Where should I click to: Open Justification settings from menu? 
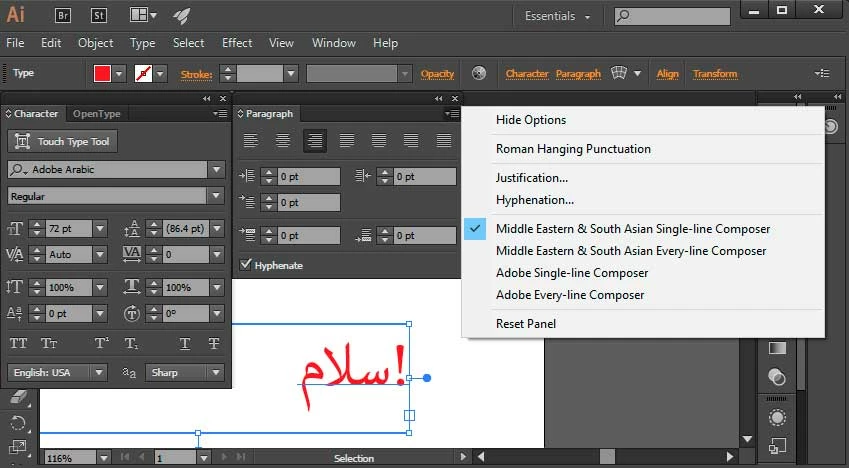[x=532, y=178]
